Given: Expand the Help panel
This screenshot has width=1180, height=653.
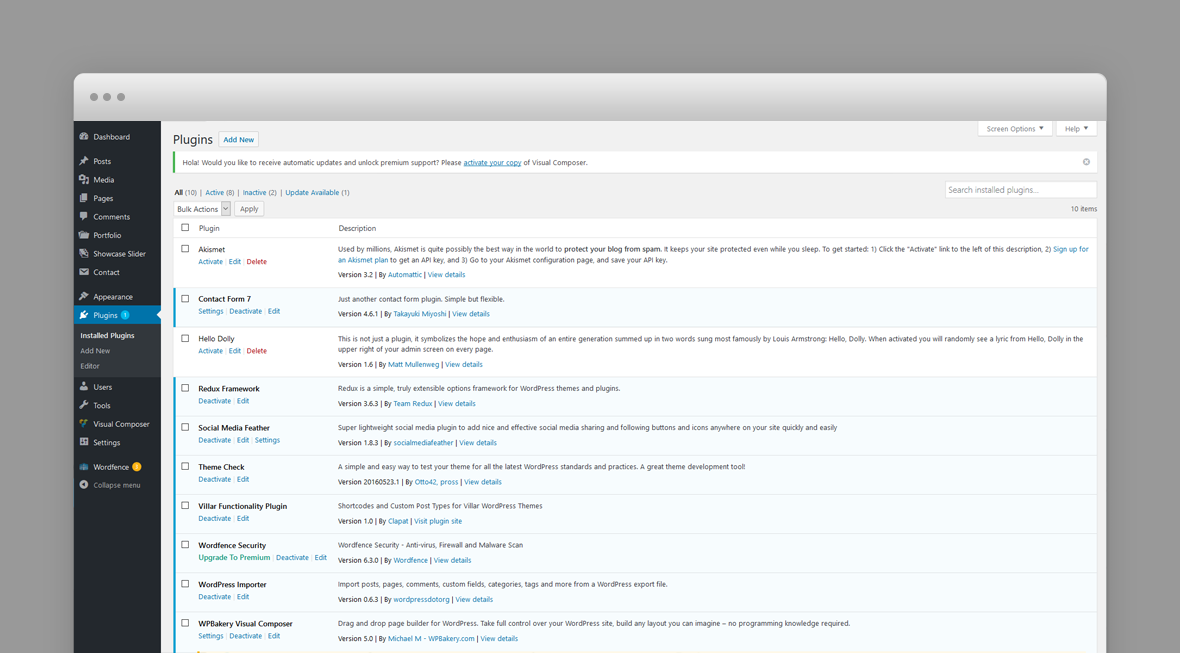Looking at the screenshot, I should pos(1076,129).
